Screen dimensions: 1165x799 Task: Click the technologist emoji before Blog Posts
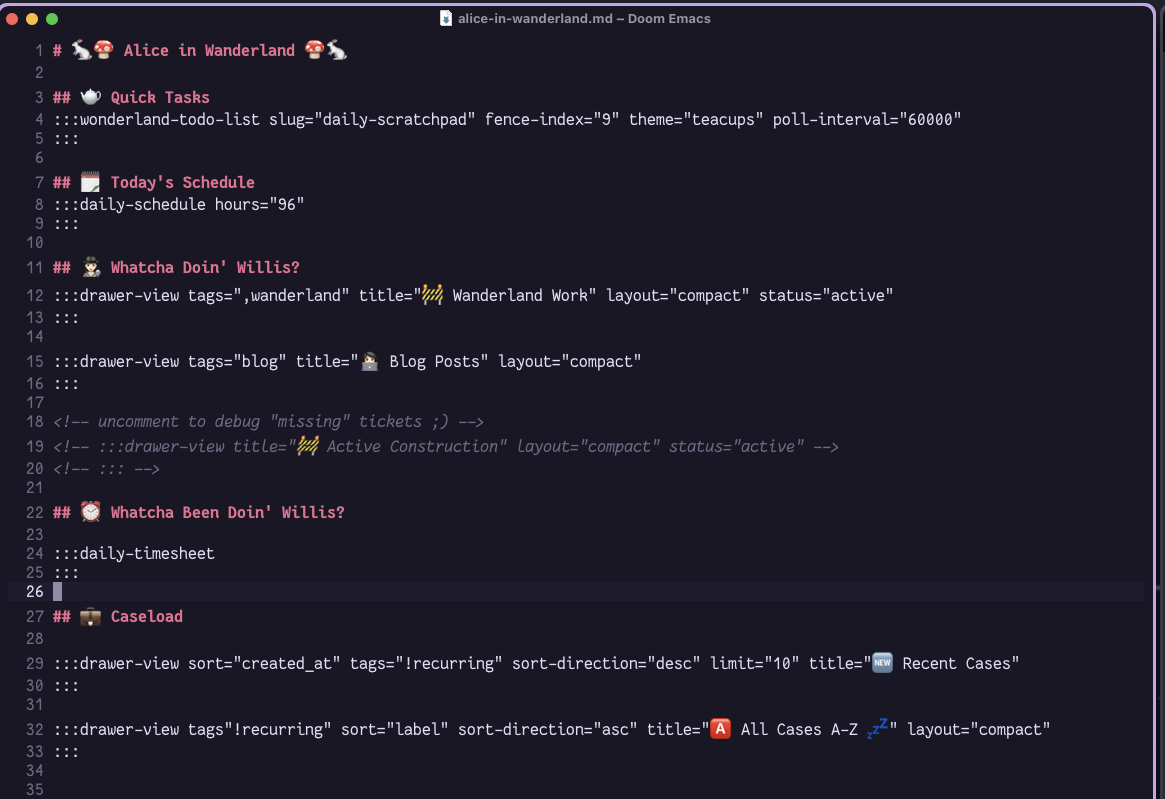(370, 361)
